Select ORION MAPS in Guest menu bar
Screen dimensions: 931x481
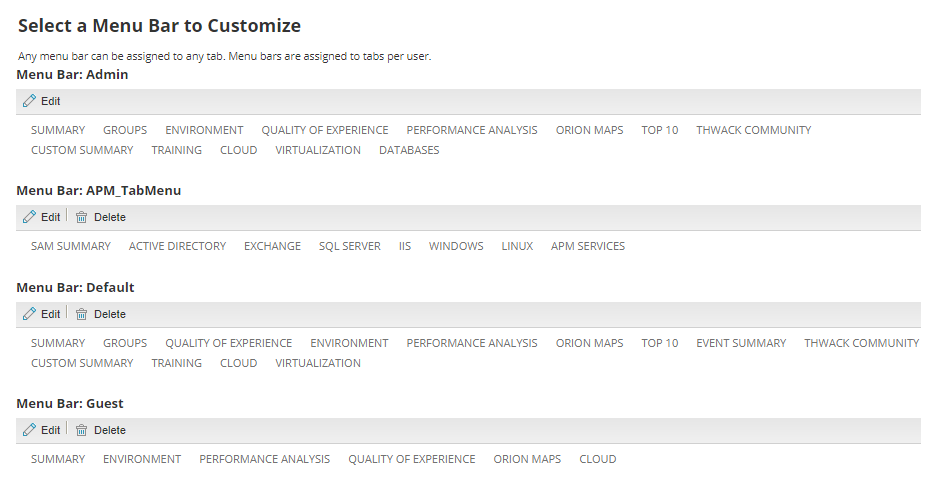point(527,459)
